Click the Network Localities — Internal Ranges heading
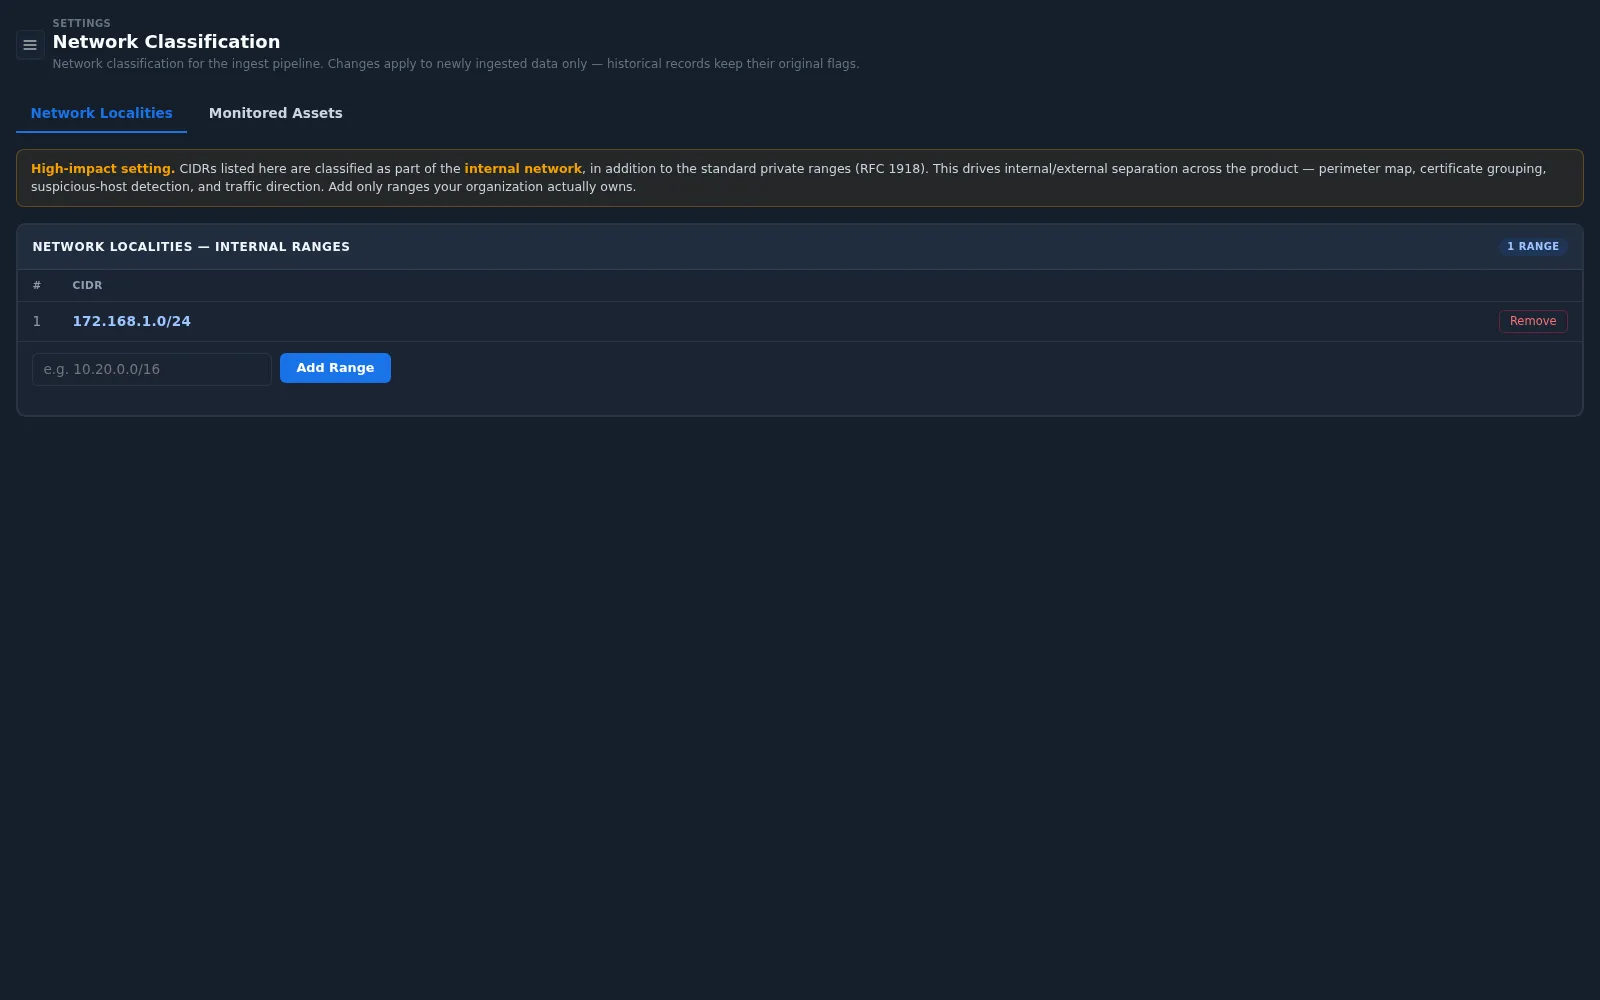Image resolution: width=1600 pixels, height=1000 pixels. (191, 247)
